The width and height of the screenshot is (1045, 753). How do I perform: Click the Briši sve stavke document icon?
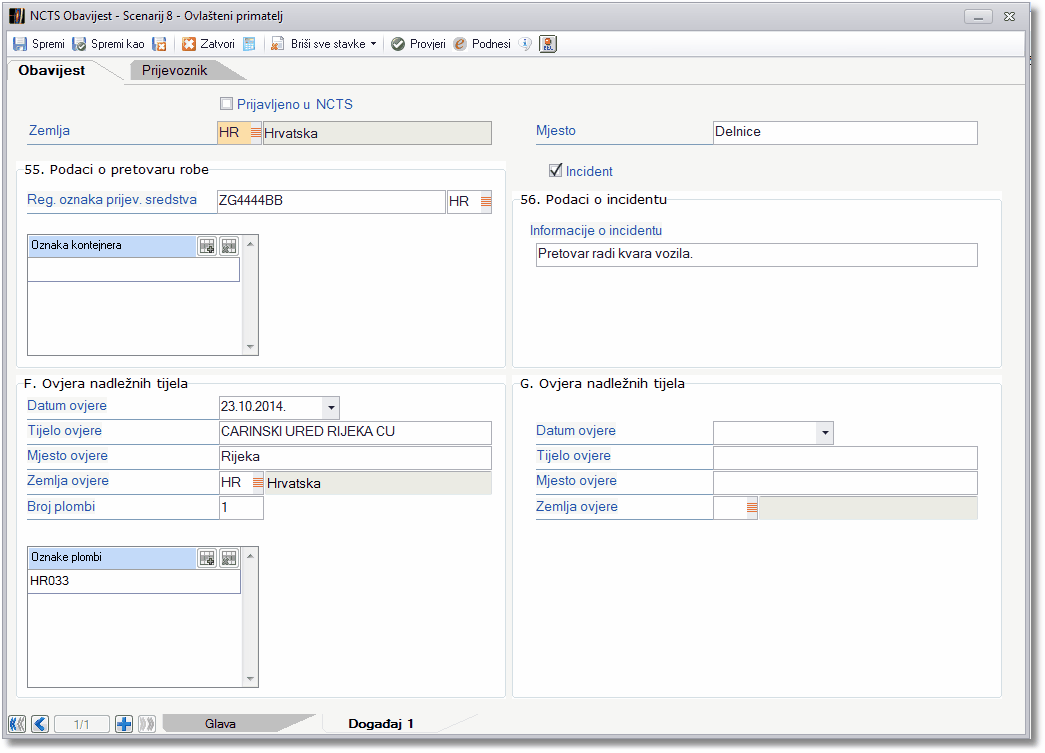point(277,44)
